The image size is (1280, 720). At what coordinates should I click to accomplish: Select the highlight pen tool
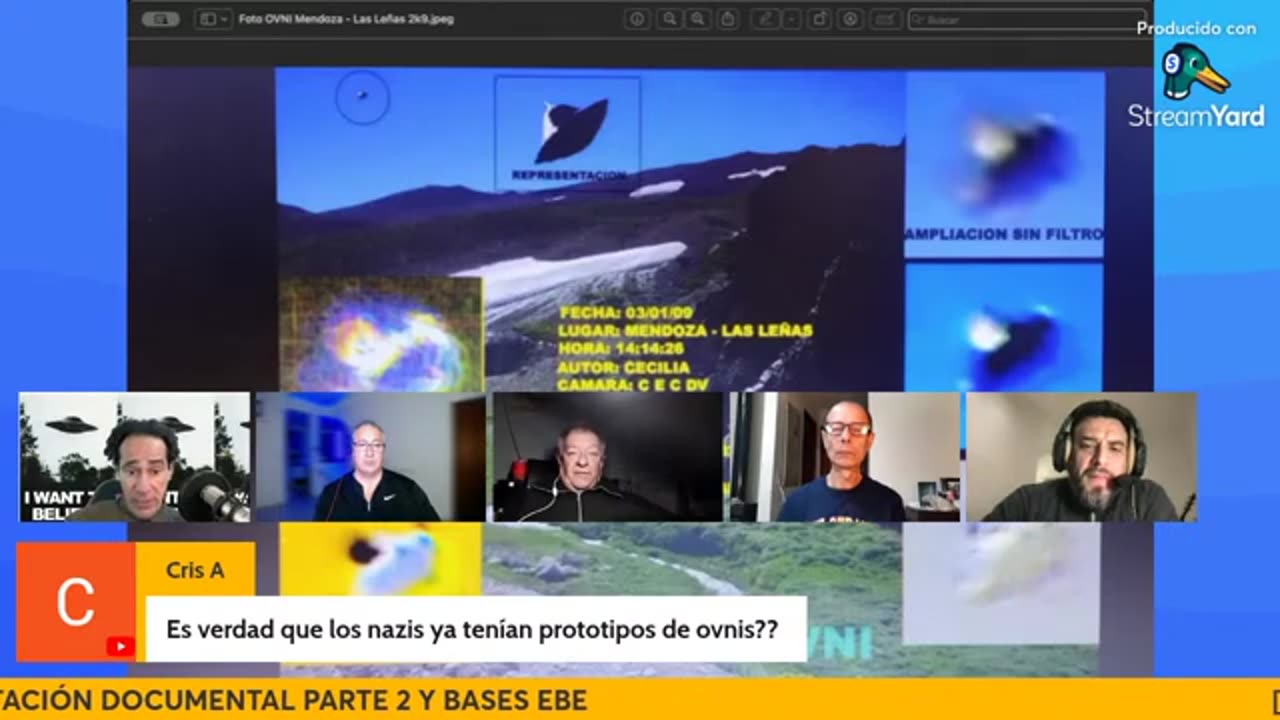(765, 19)
